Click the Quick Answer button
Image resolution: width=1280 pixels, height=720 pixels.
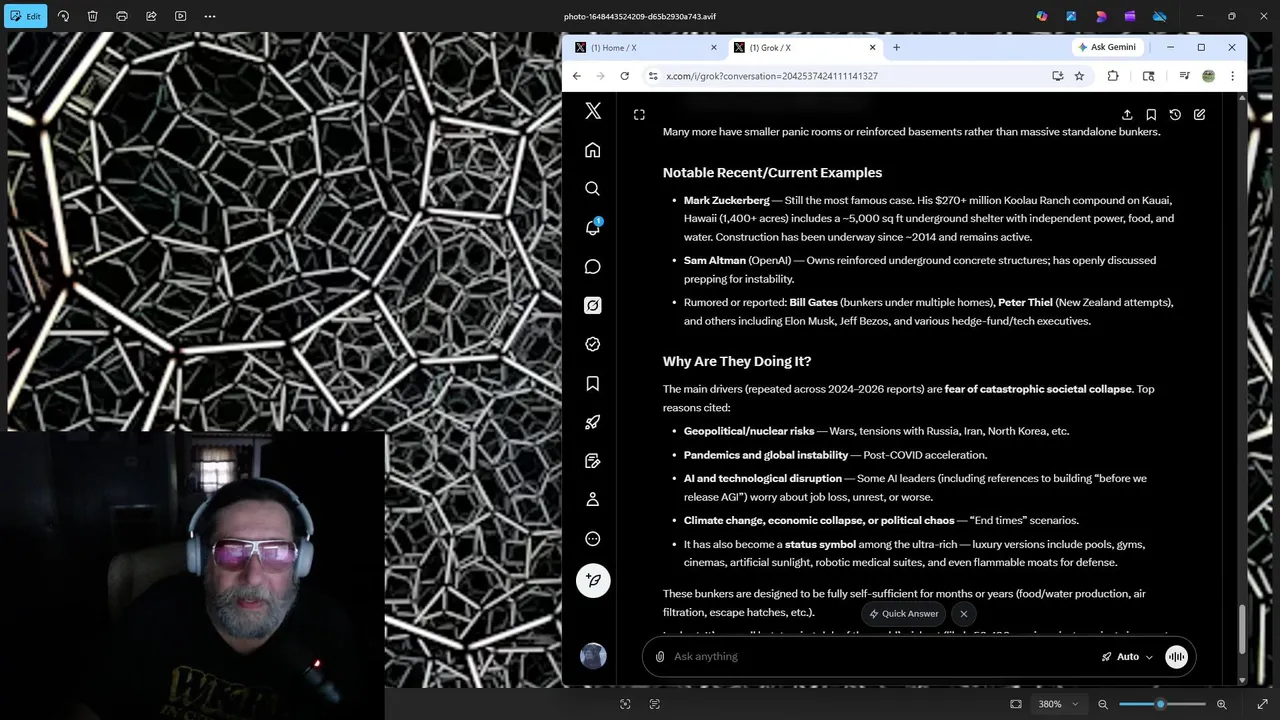pos(904,614)
